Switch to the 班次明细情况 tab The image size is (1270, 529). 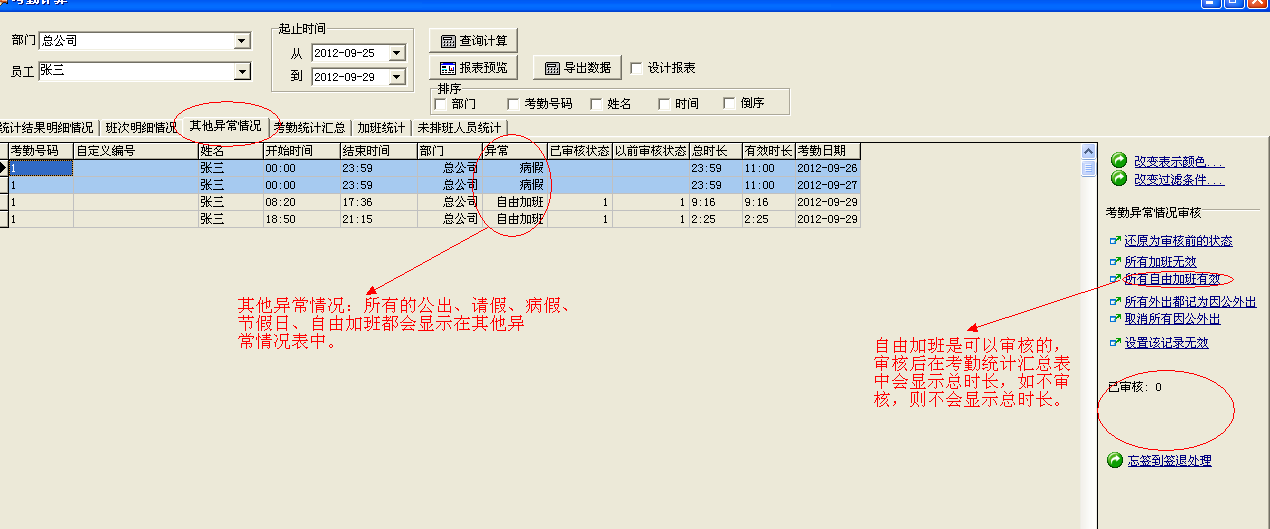click(140, 127)
